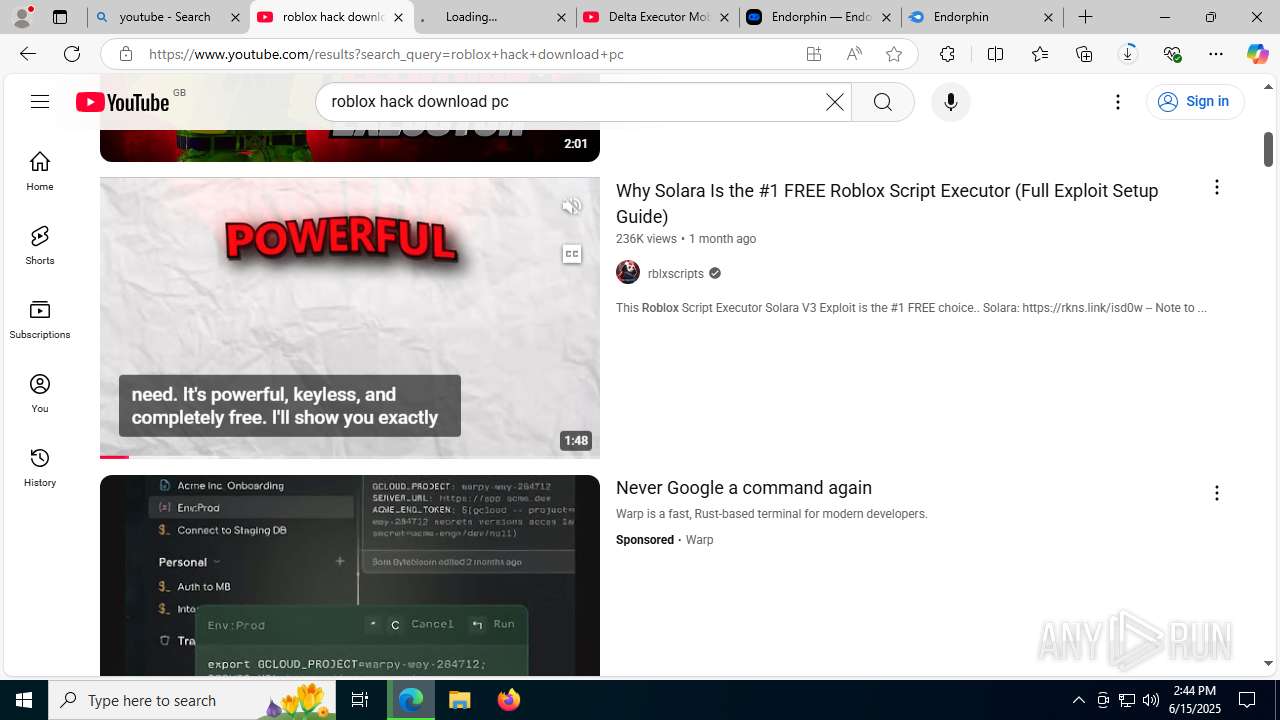Open Firefox from taskbar
This screenshot has width=1280, height=720.
pos(508,700)
